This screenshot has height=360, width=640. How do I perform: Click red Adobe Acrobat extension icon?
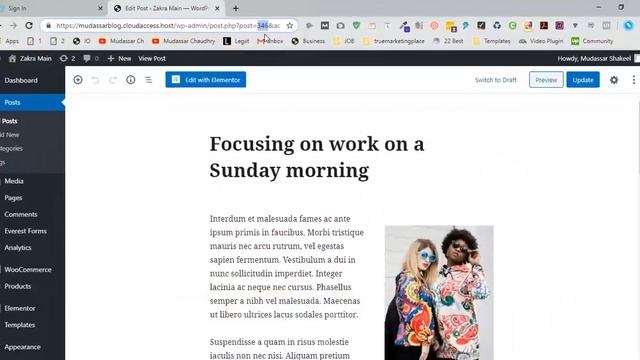544,25
